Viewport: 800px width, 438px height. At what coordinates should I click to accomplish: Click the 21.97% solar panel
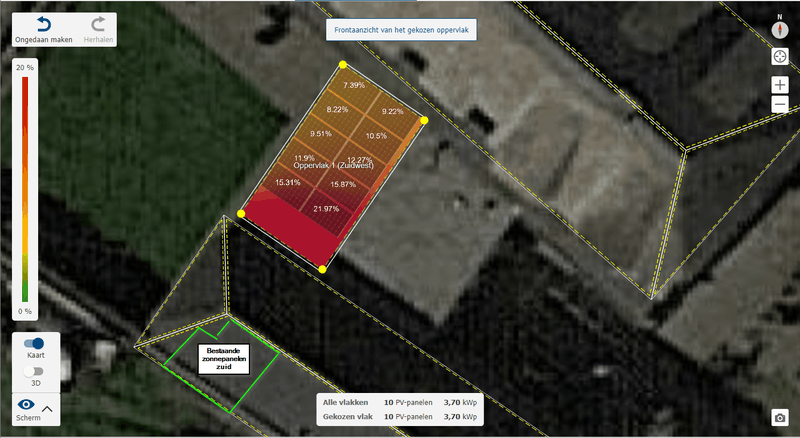(x=327, y=209)
